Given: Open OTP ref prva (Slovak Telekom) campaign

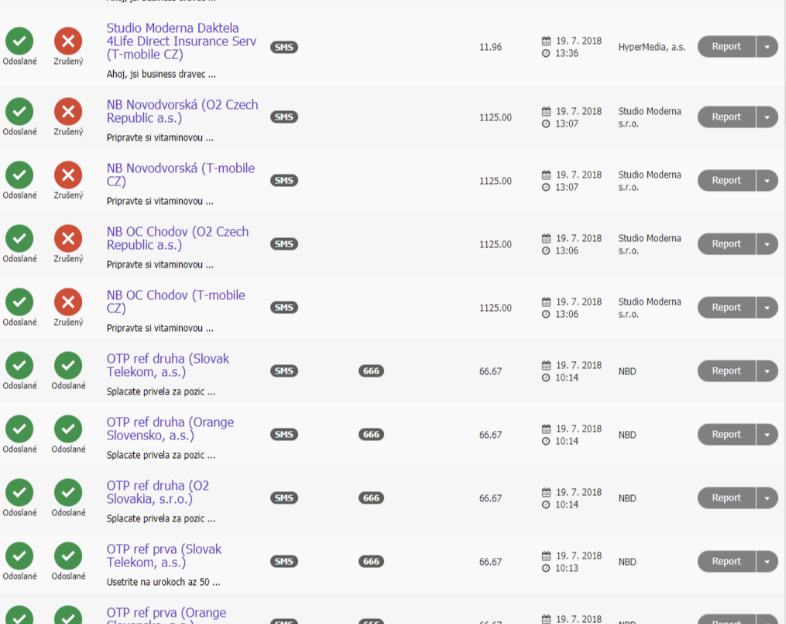Looking at the screenshot, I should pyautogui.click(x=164, y=556).
